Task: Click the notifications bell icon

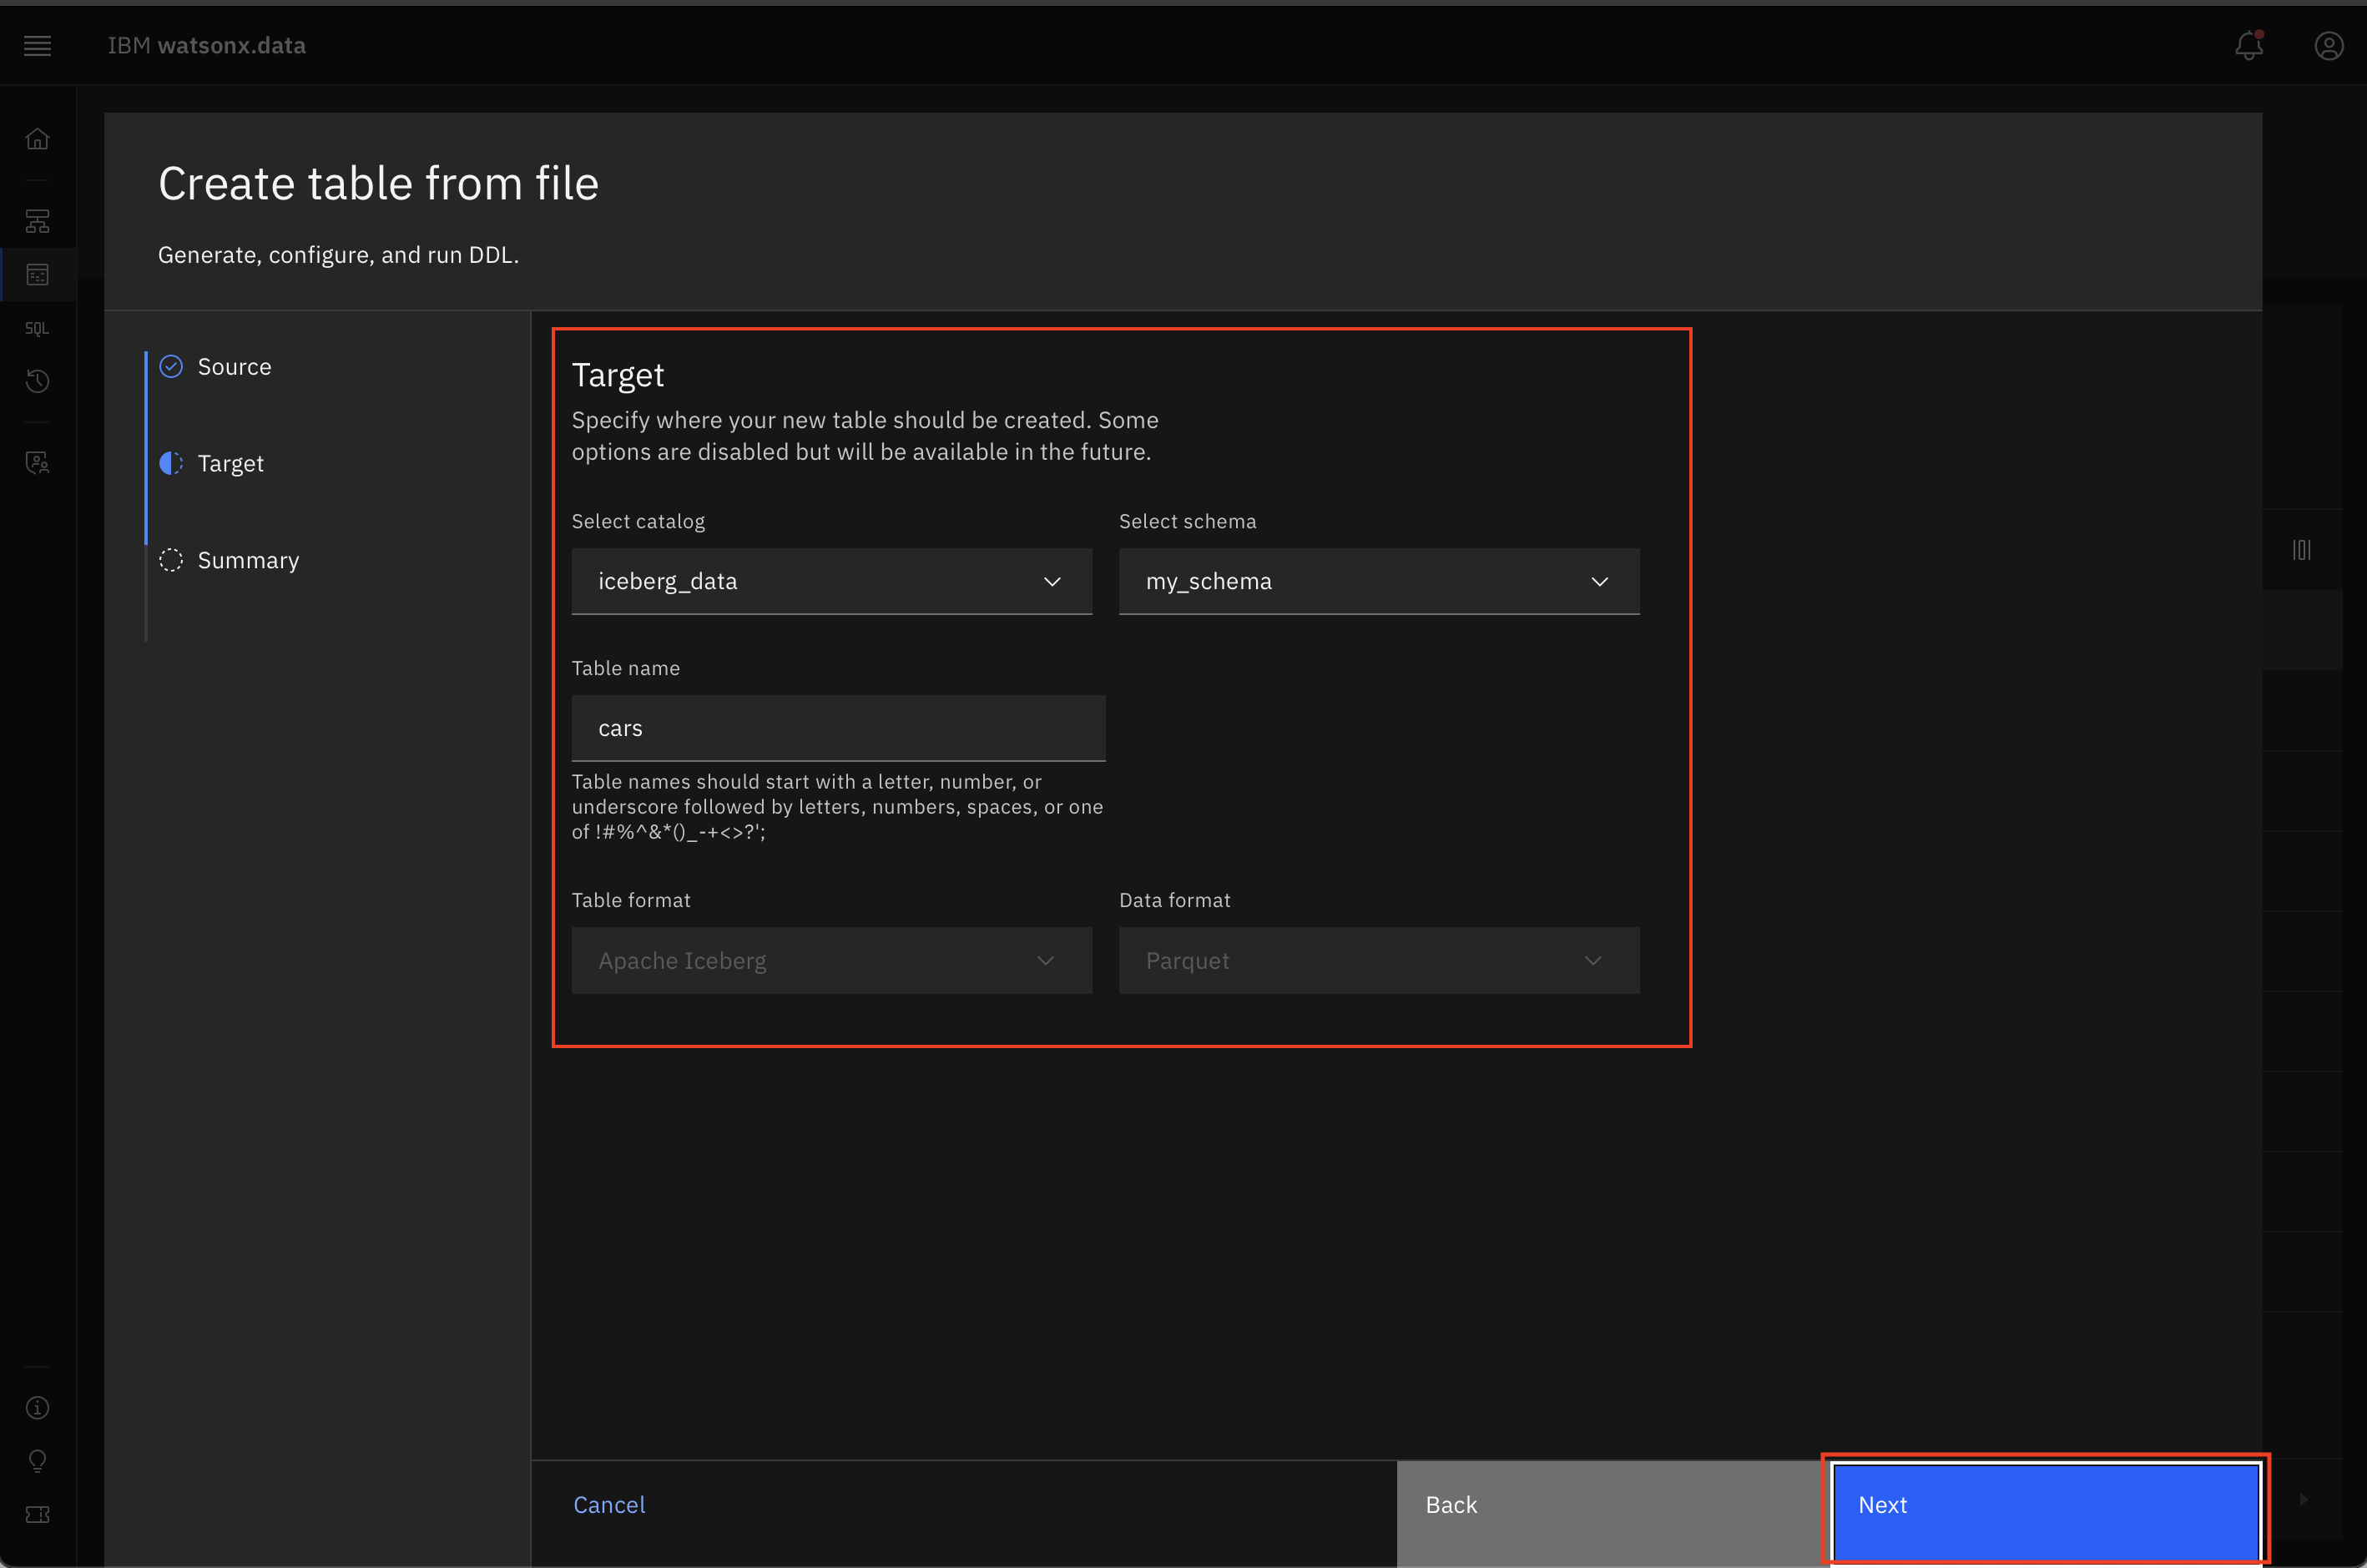Action: click(2248, 46)
